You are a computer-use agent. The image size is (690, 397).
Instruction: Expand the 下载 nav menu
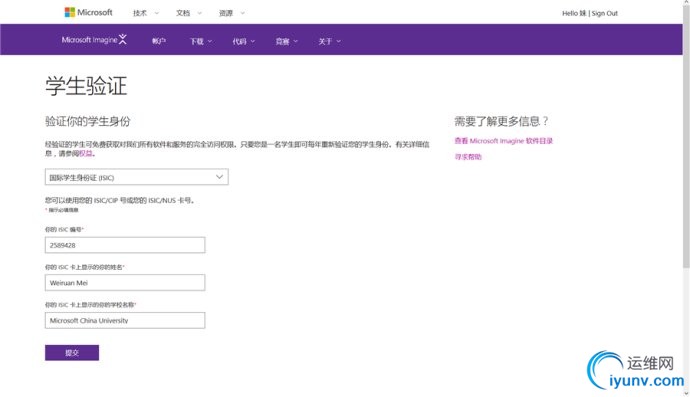click(x=201, y=41)
